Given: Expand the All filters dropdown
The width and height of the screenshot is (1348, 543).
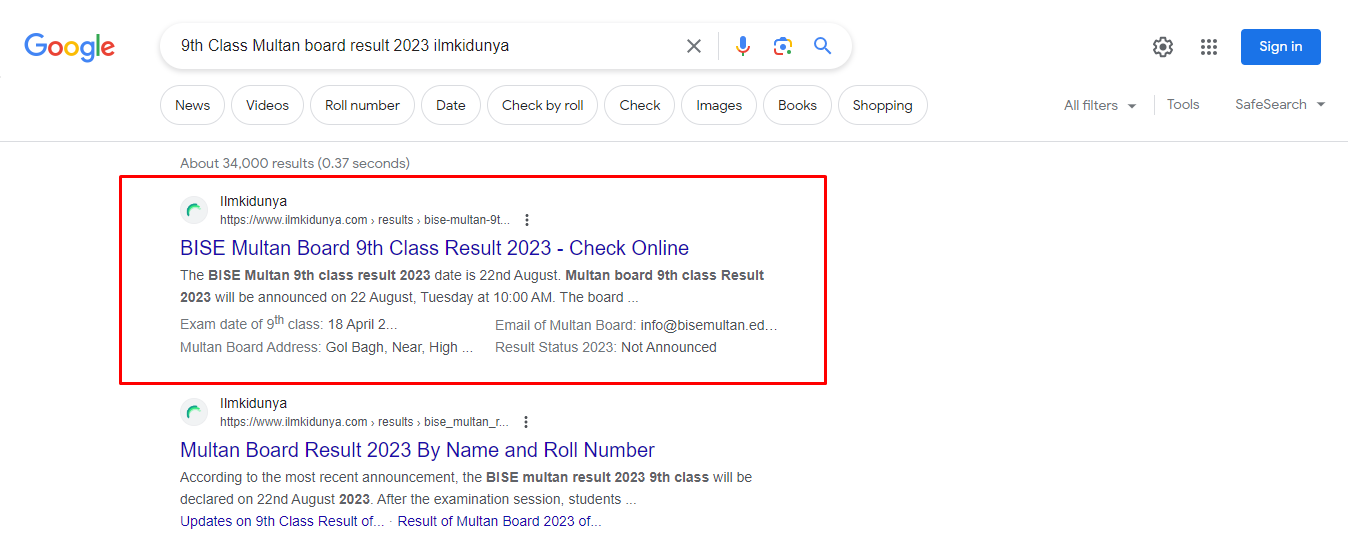Looking at the screenshot, I should (1100, 105).
